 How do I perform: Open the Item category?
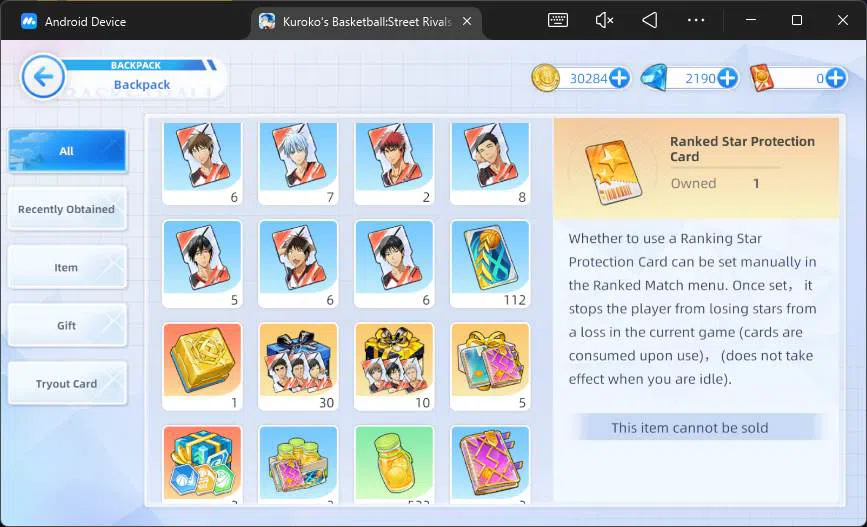pyautogui.click(x=67, y=267)
